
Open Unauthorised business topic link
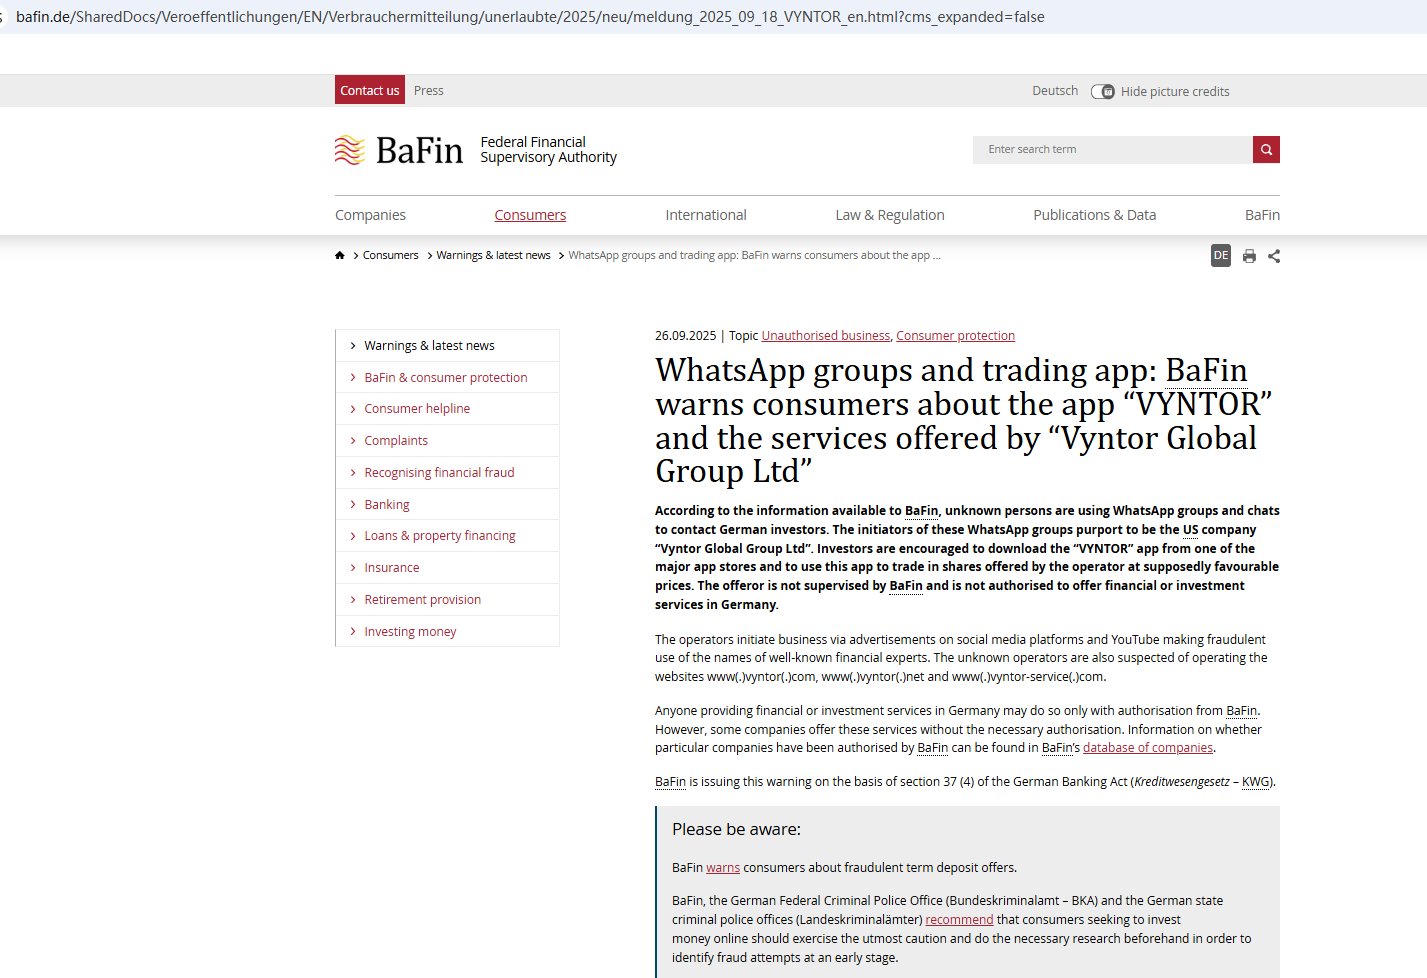click(x=825, y=336)
